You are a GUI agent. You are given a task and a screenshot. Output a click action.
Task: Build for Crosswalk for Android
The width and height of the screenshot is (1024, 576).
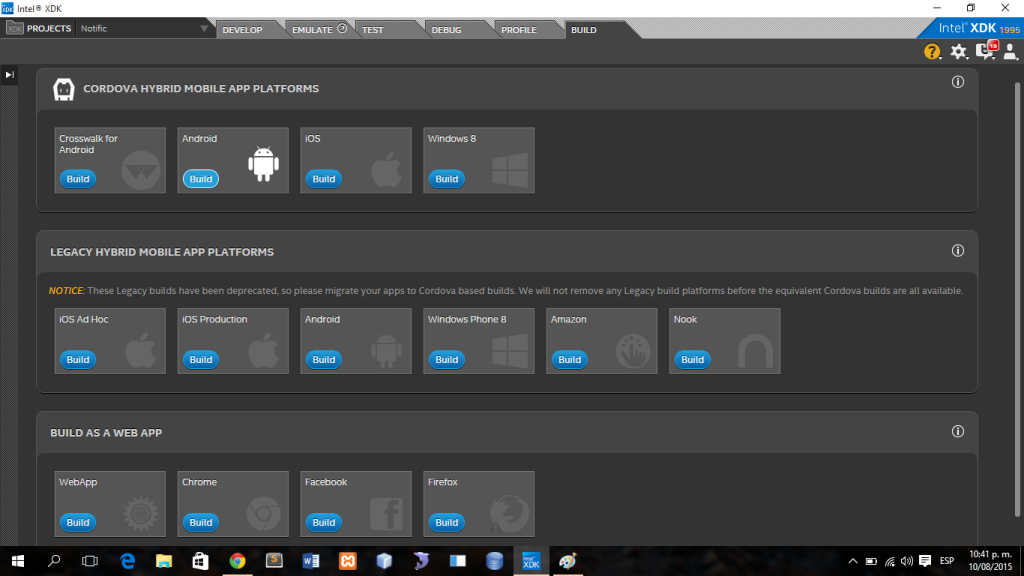click(x=78, y=179)
